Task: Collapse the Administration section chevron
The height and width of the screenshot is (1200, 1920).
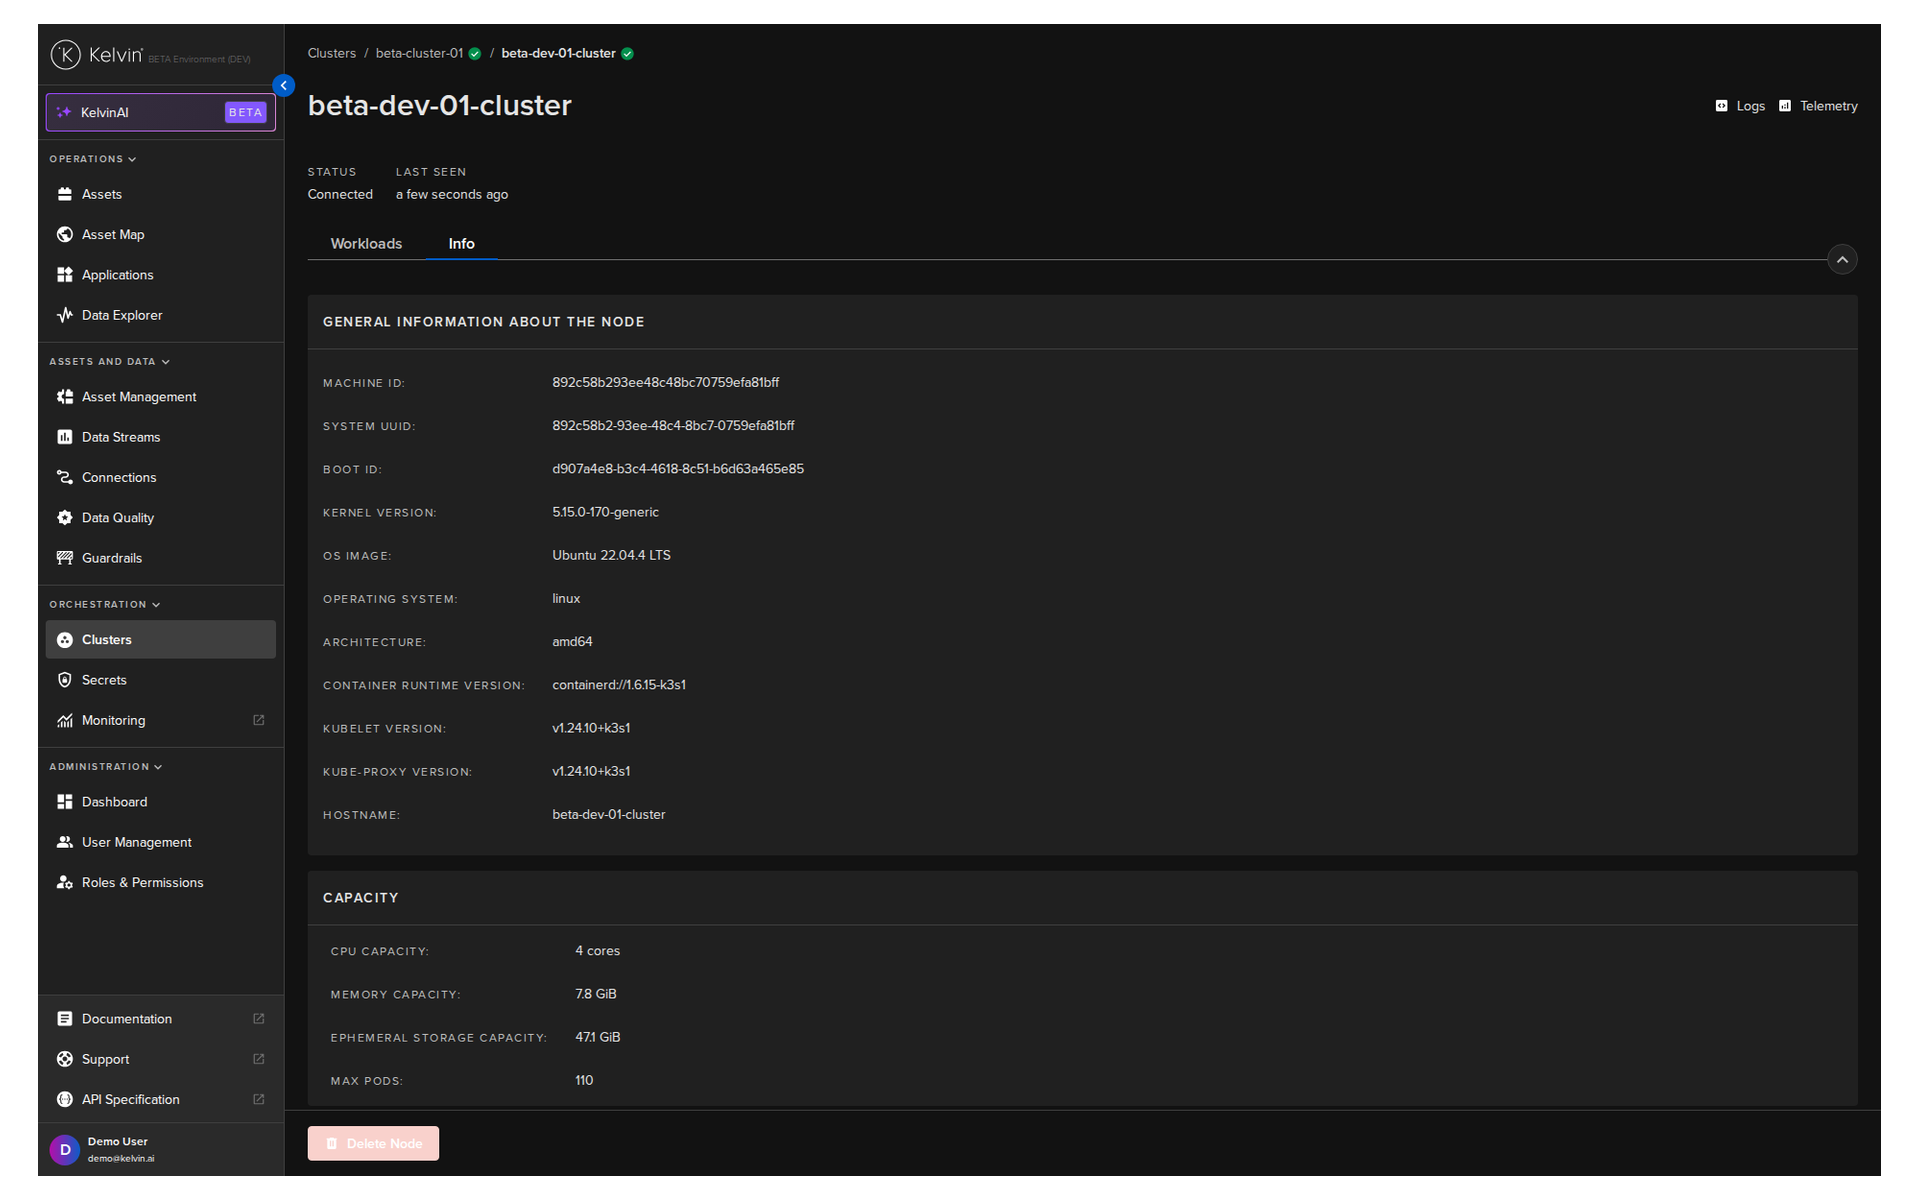Action: (x=158, y=767)
